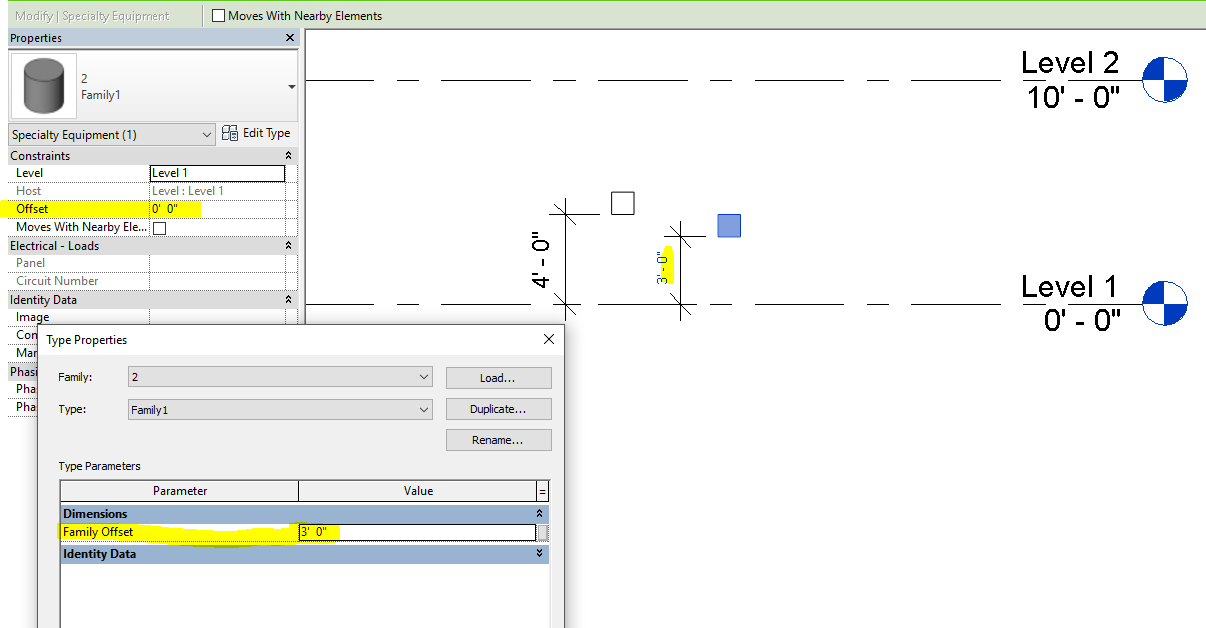Click the Duplicate button
This screenshot has height=628, width=1206.
(498, 408)
